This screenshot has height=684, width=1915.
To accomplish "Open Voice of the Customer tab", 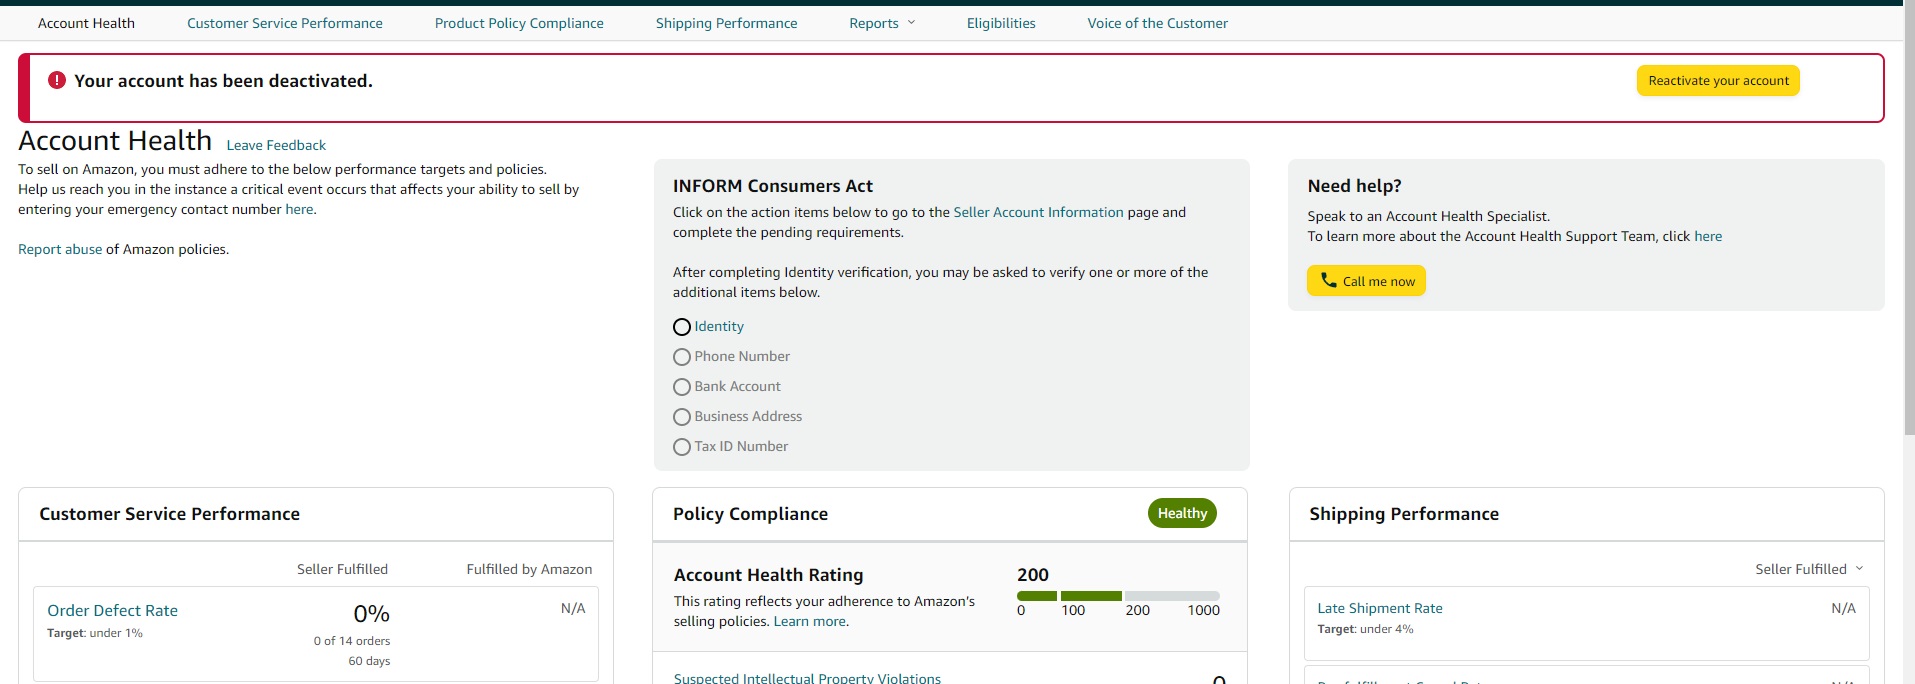I will 1158,23.
